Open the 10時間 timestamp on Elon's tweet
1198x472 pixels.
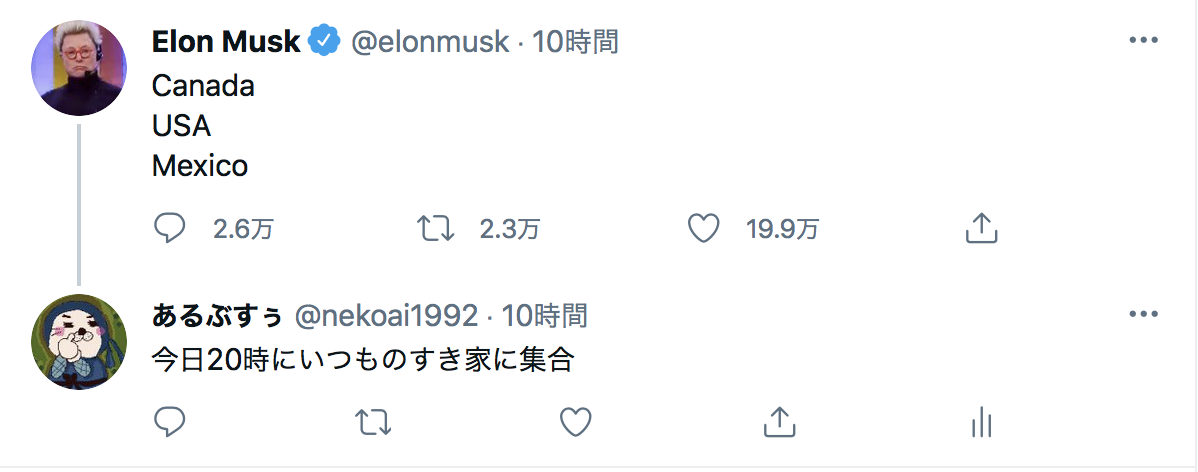tap(575, 41)
